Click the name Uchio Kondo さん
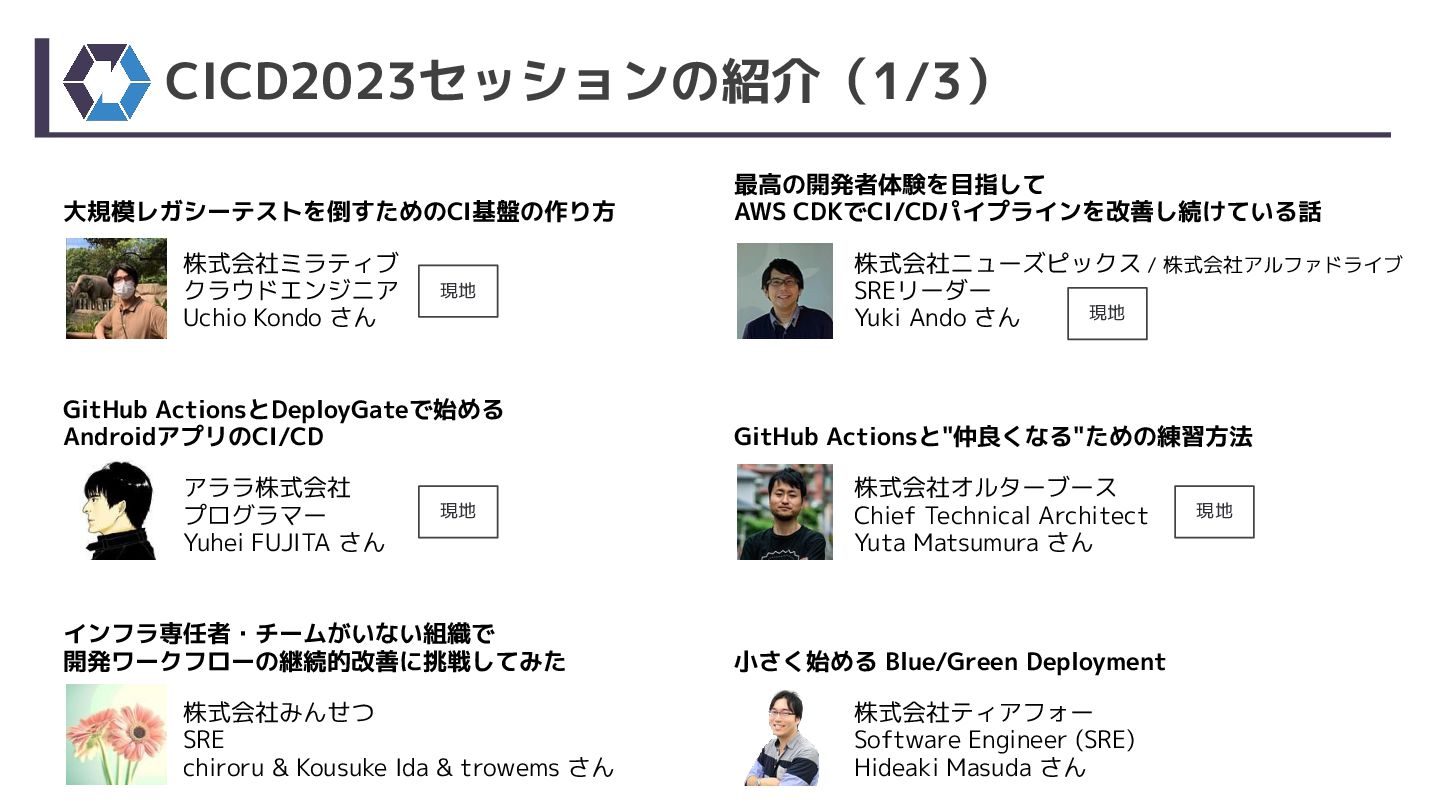Image resolution: width=1440 pixels, height=810 pixels. 280,318
